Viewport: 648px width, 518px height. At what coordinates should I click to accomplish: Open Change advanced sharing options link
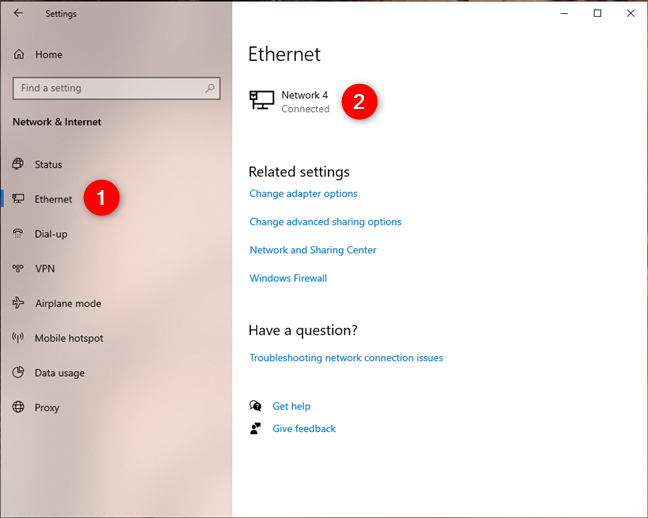(325, 222)
